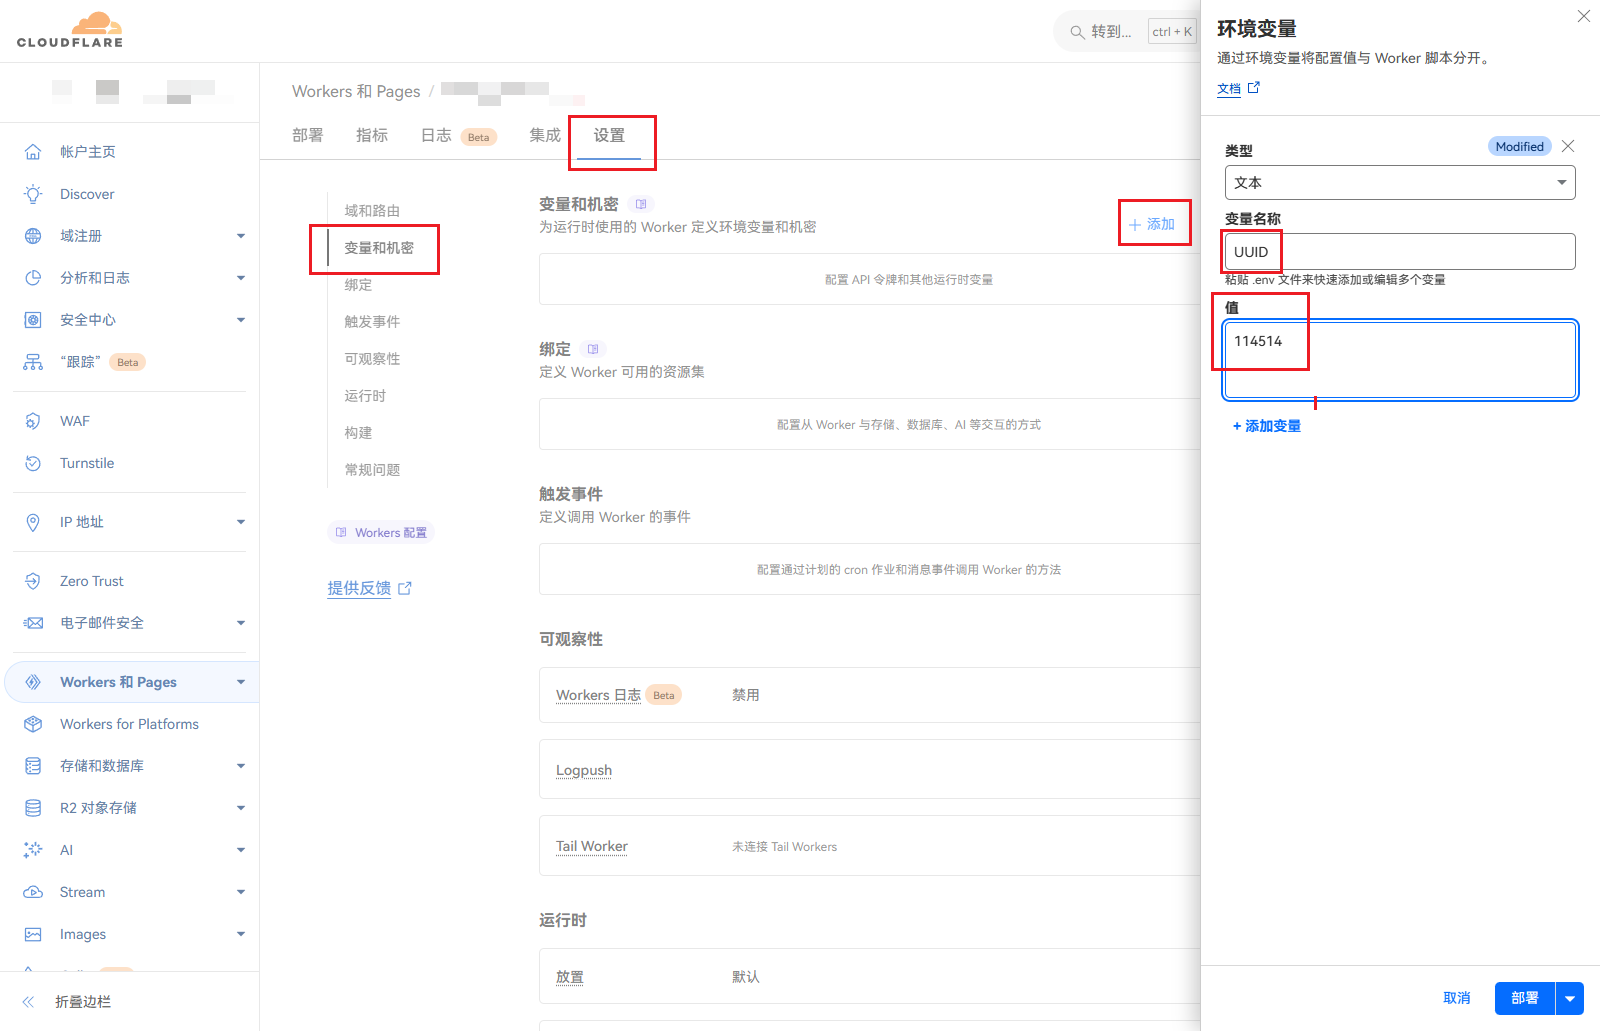Click the Discover lightbulb icon

click(33, 194)
